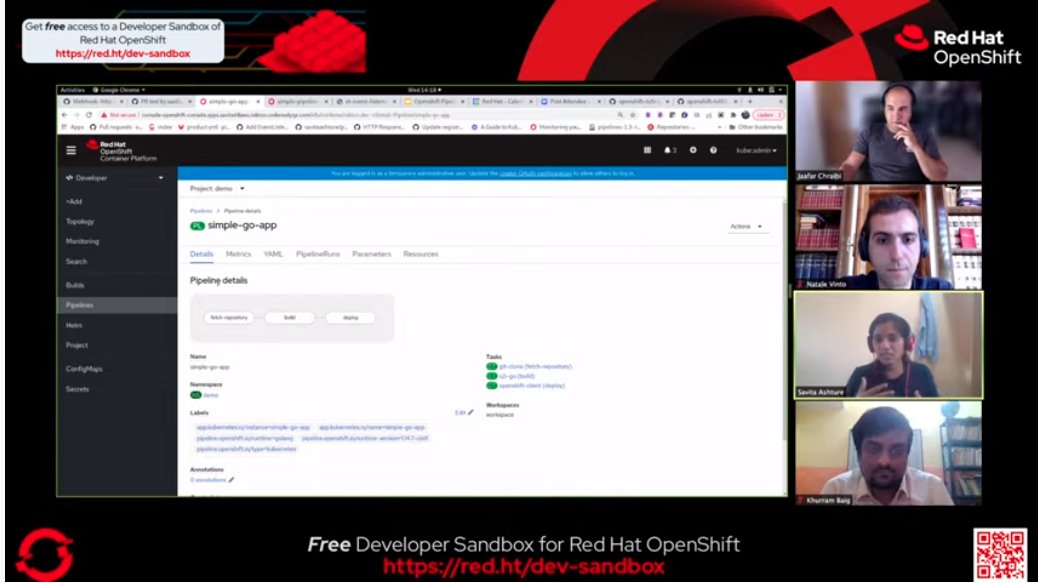
Task: Open the notifications bell icon
Action: pos(667,150)
